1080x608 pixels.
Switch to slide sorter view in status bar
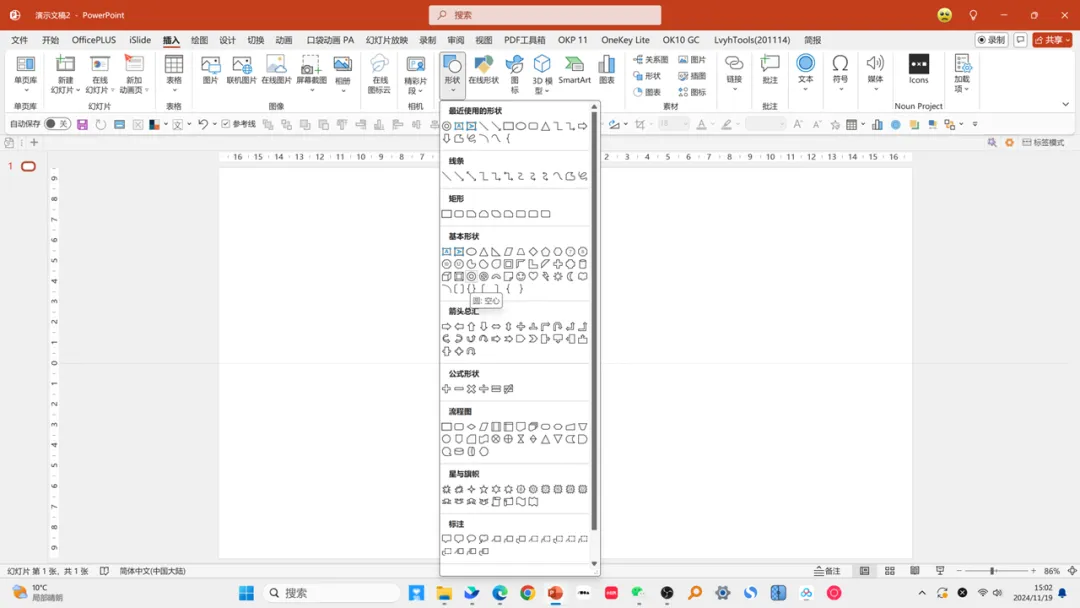[890, 571]
